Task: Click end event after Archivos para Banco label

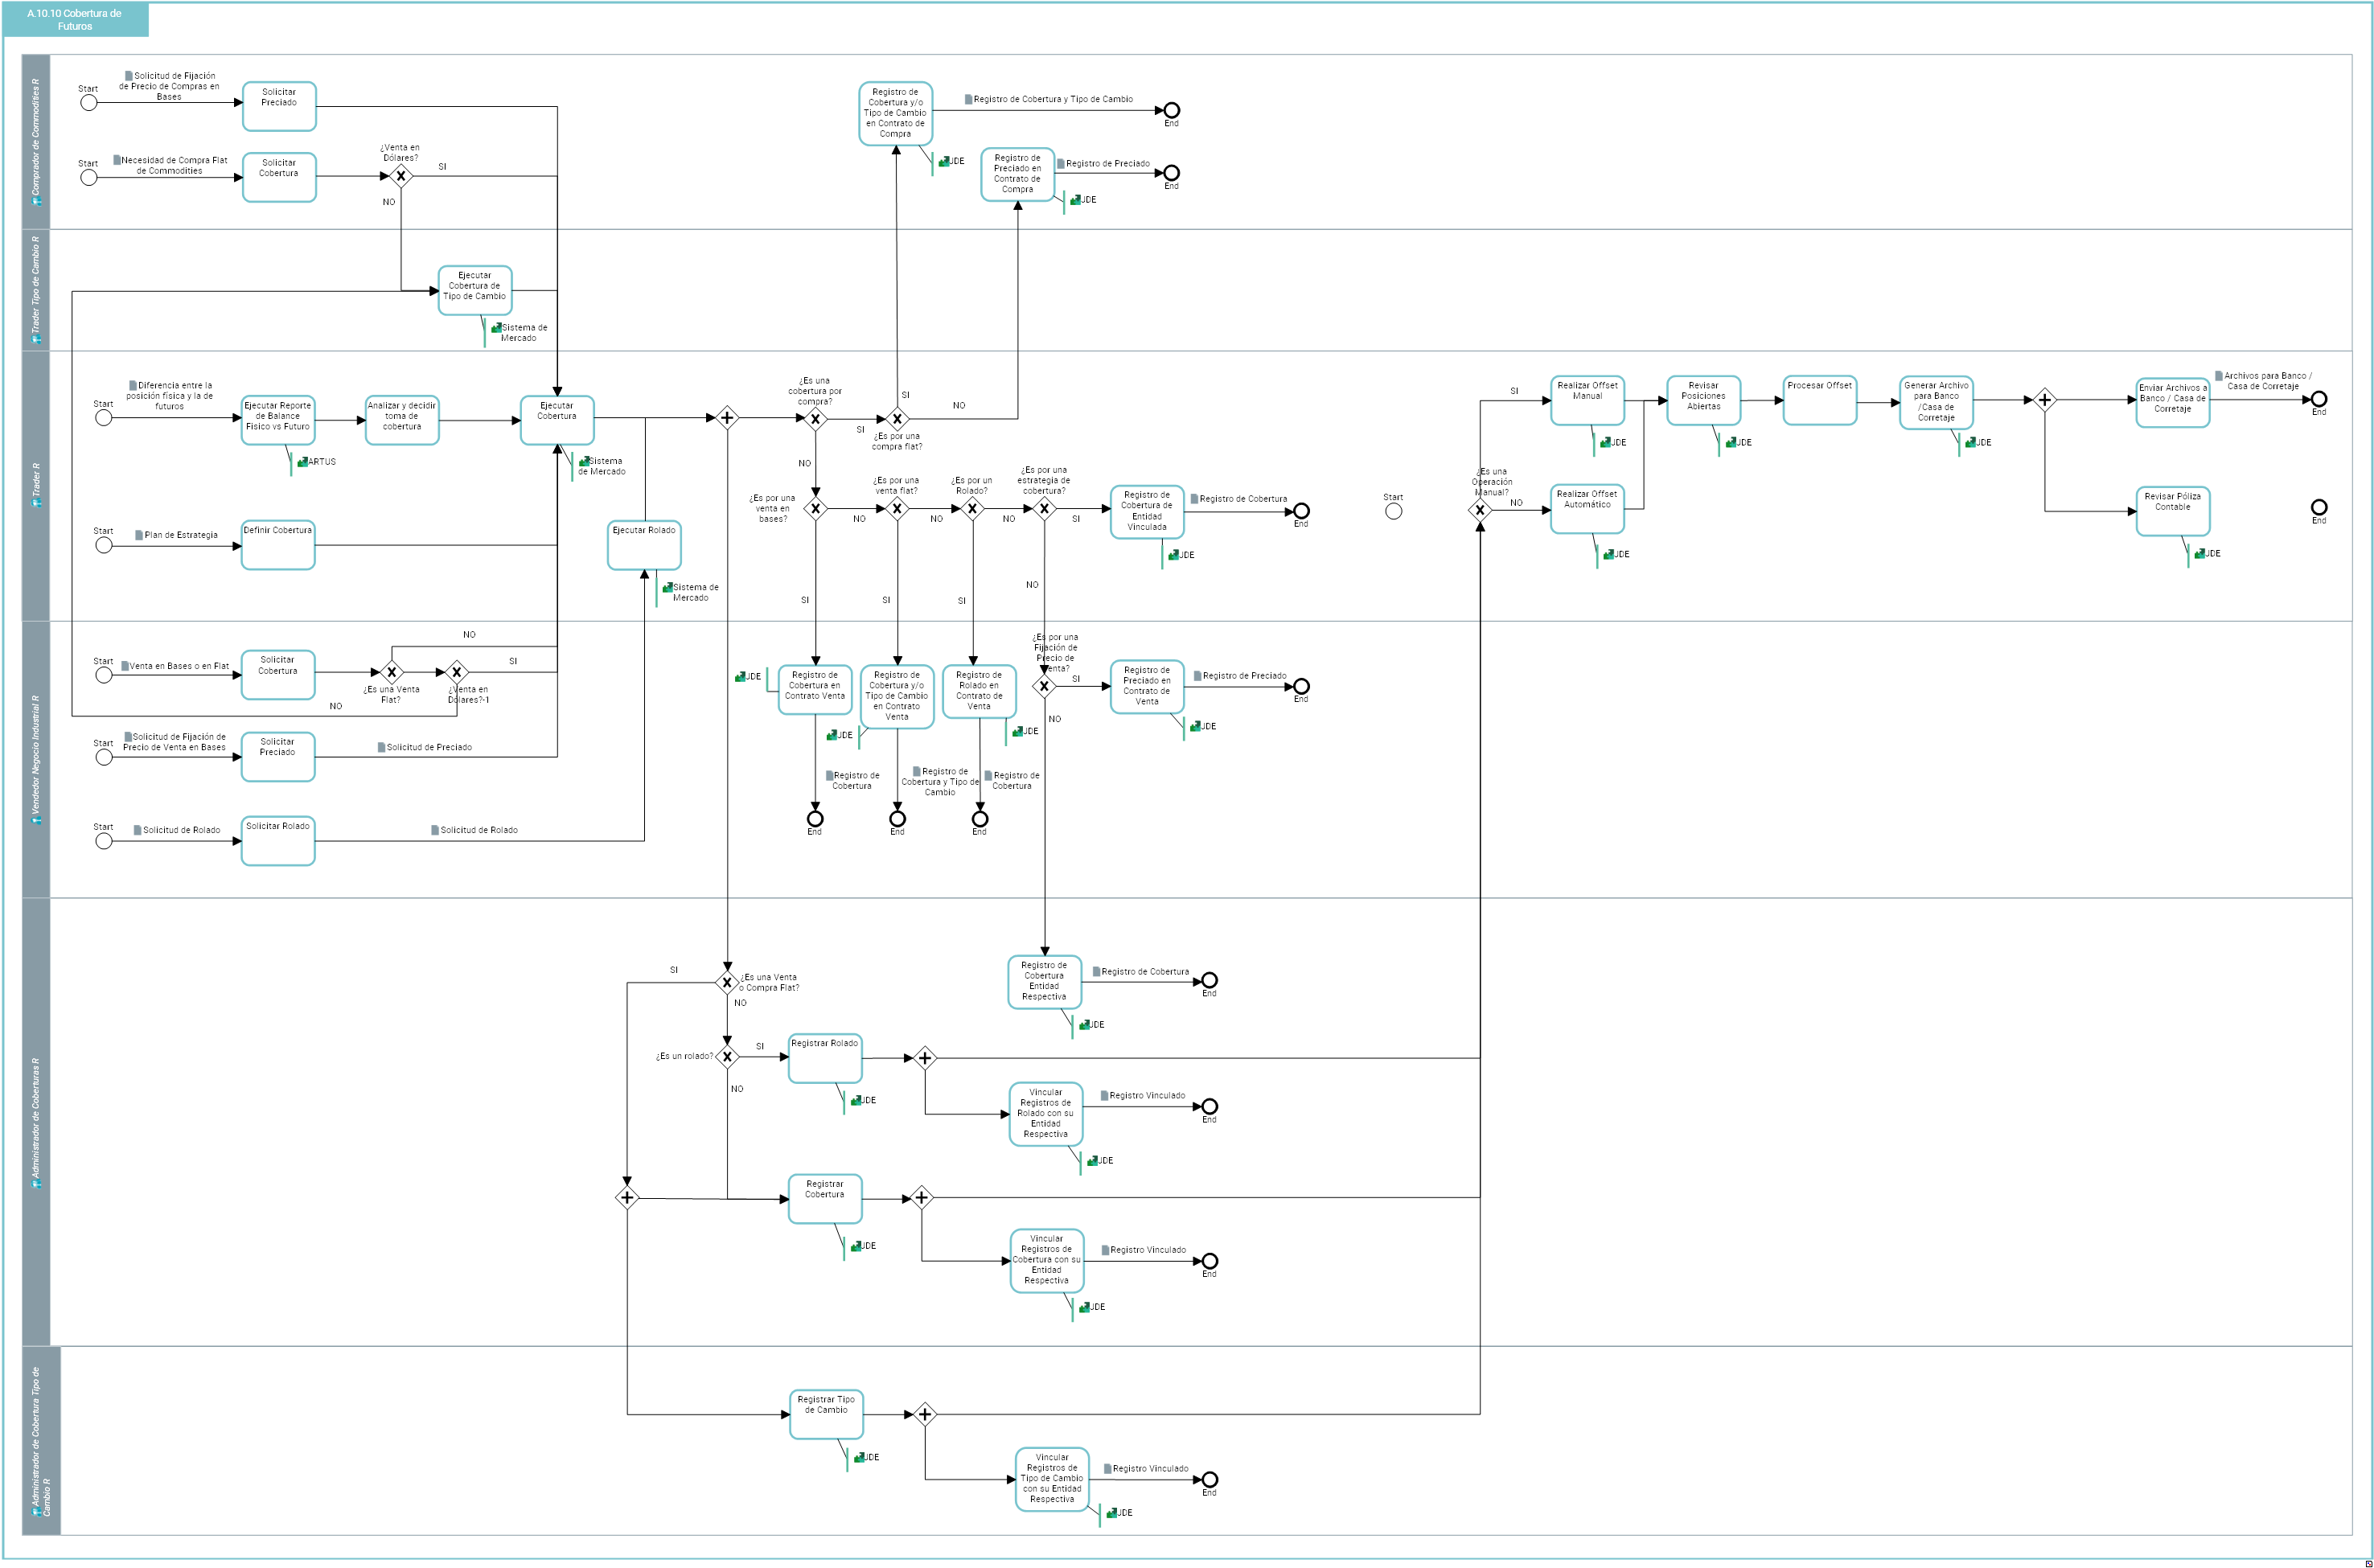Action: (2319, 399)
